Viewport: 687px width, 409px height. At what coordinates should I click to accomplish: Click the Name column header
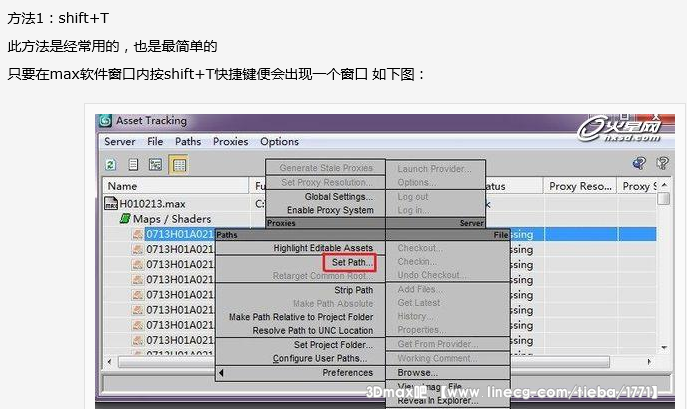(176, 186)
